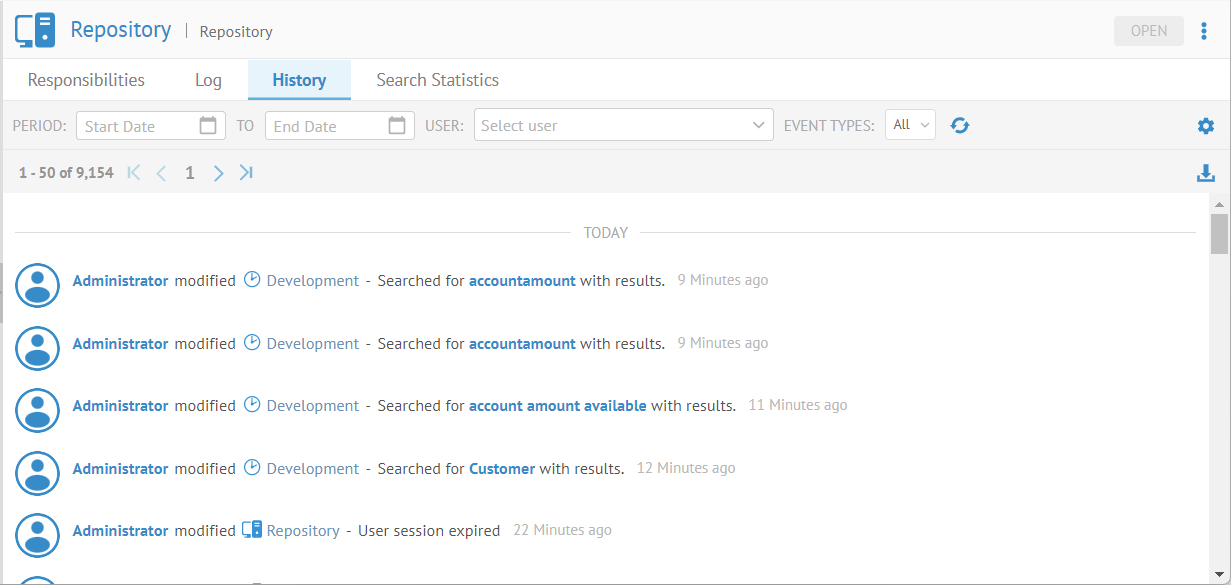The image size is (1231, 585).
Task: Open history settings gear icon
Action: coord(1206,126)
